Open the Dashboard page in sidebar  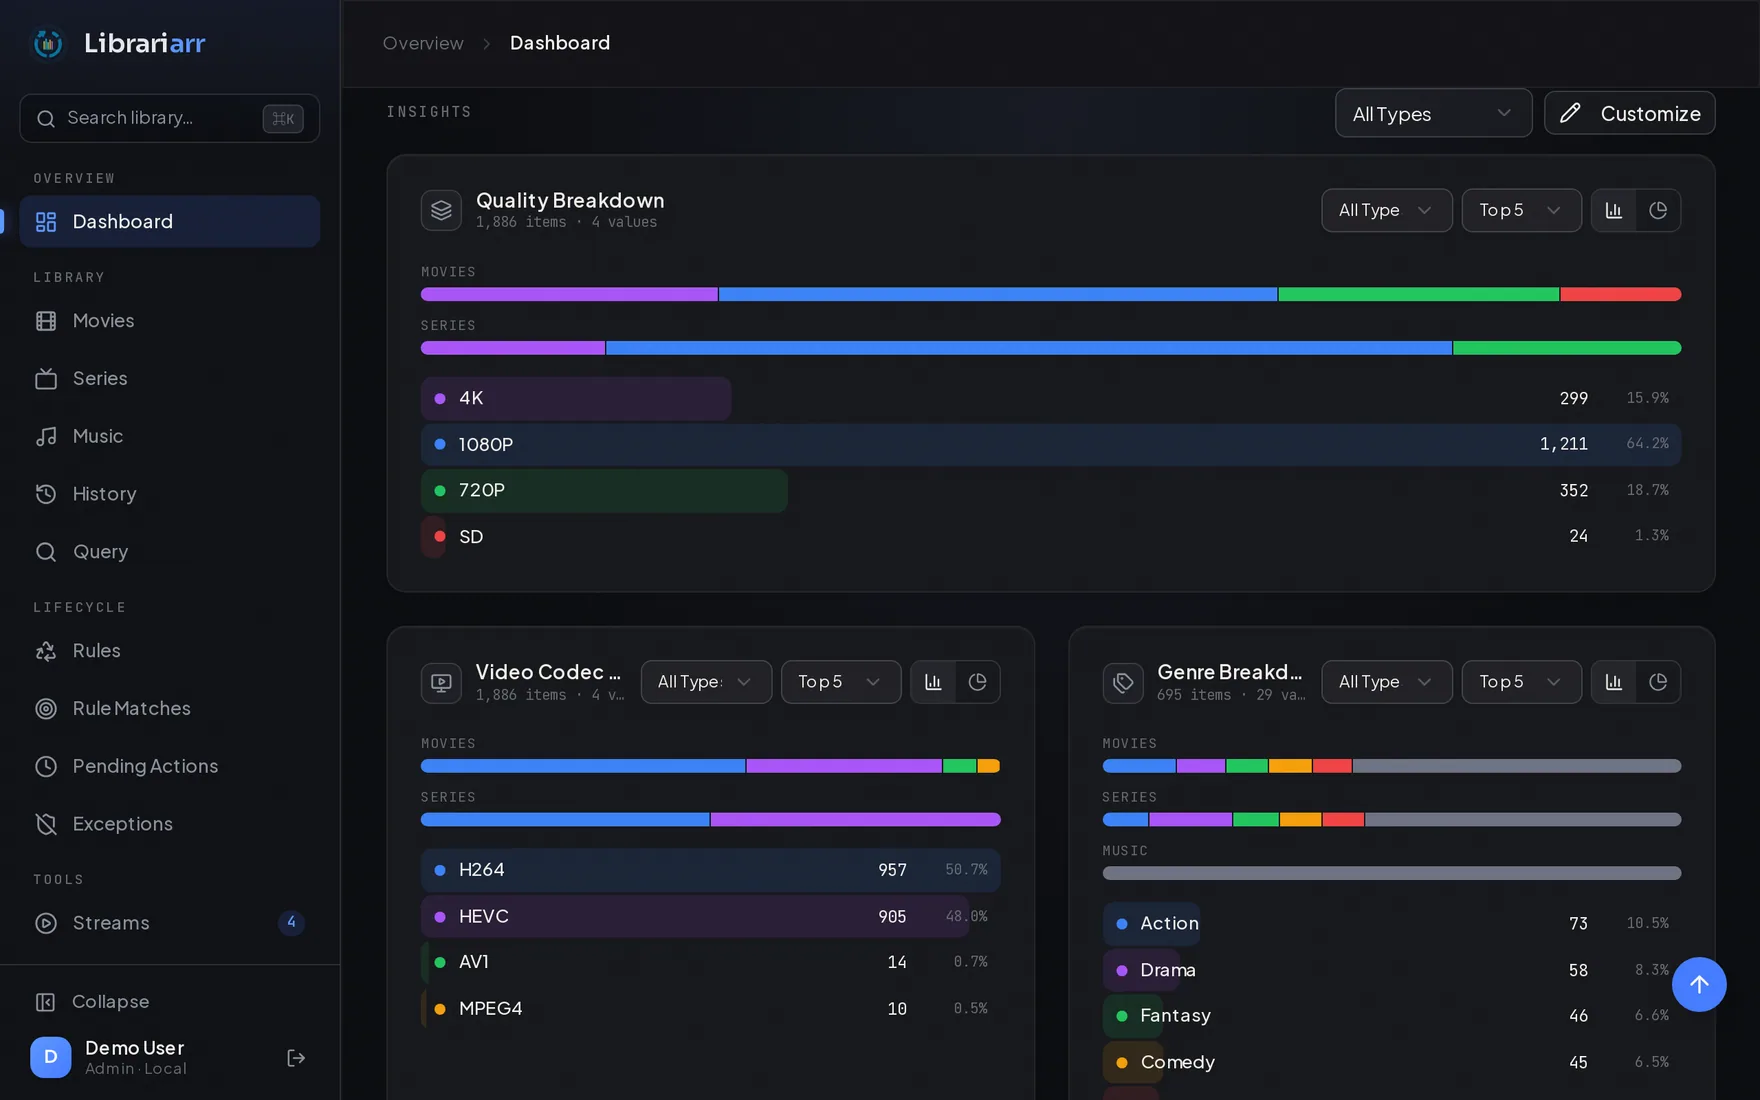(170, 221)
